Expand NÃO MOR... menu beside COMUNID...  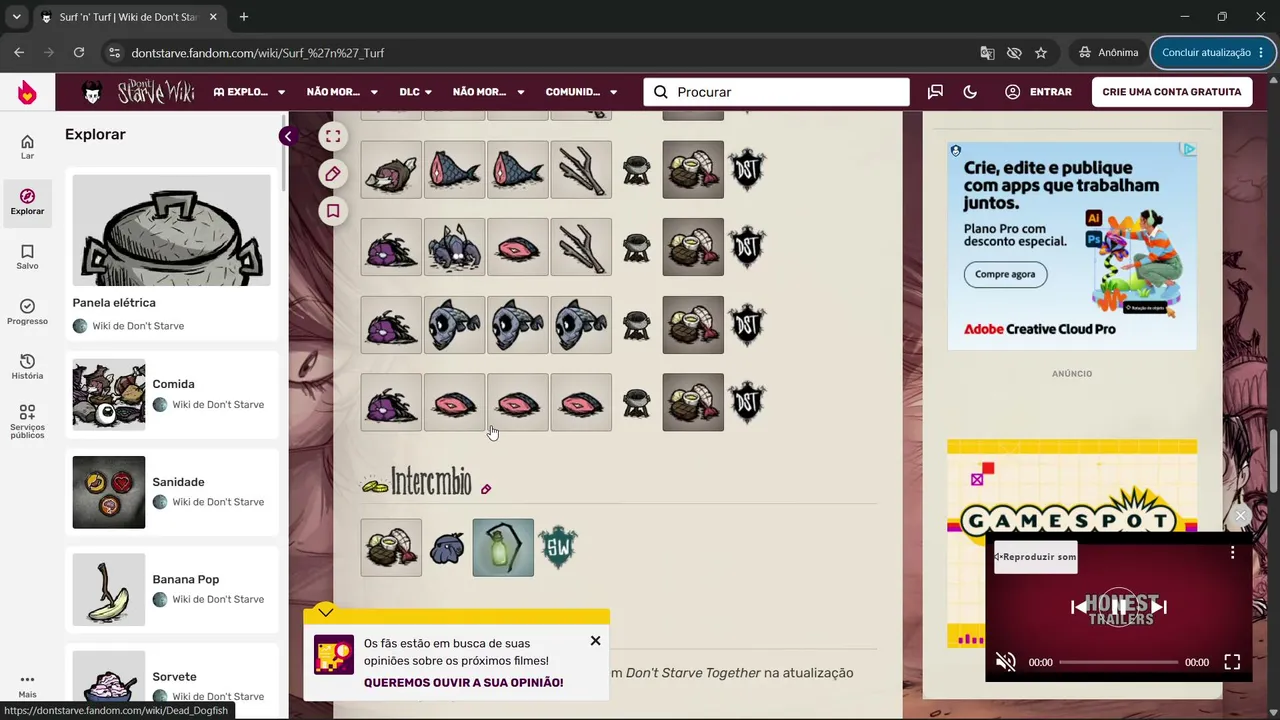(489, 92)
